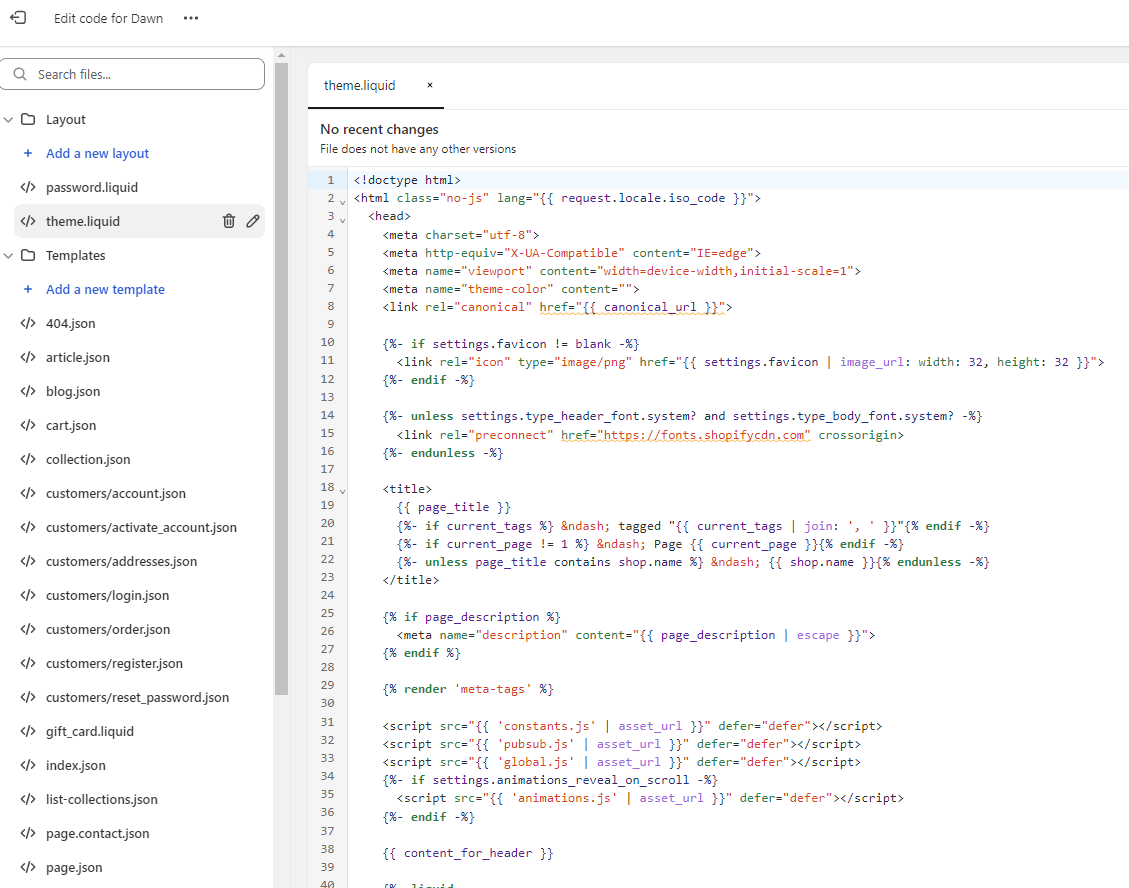Open customers/activate_account.json file
This screenshot has height=888, width=1129.
click(141, 527)
